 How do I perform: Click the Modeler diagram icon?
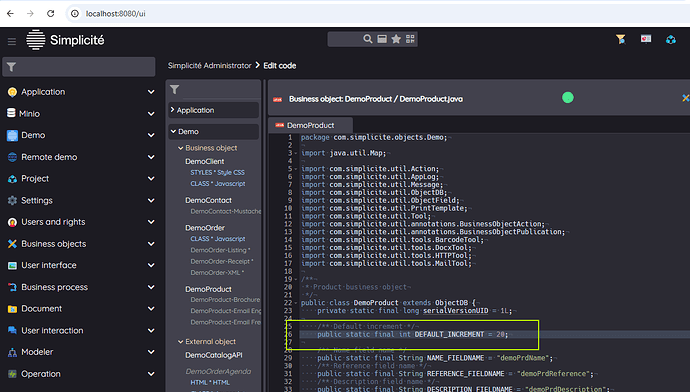click(x=12, y=352)
